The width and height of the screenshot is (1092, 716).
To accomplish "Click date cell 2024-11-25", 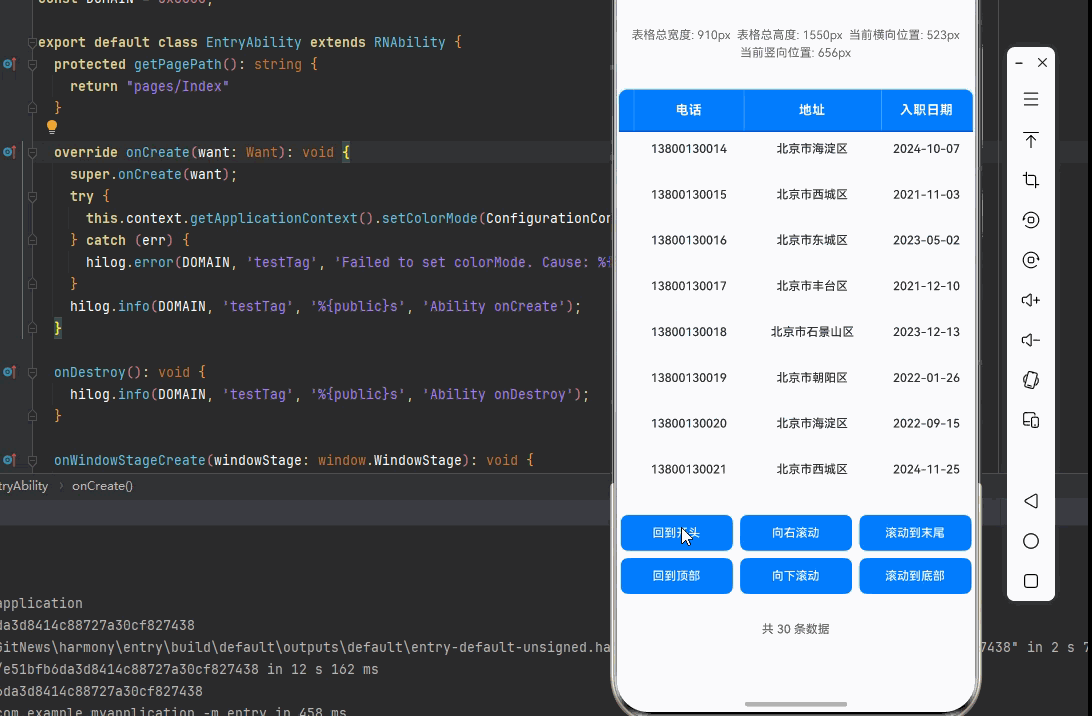I will pos(926,469).
